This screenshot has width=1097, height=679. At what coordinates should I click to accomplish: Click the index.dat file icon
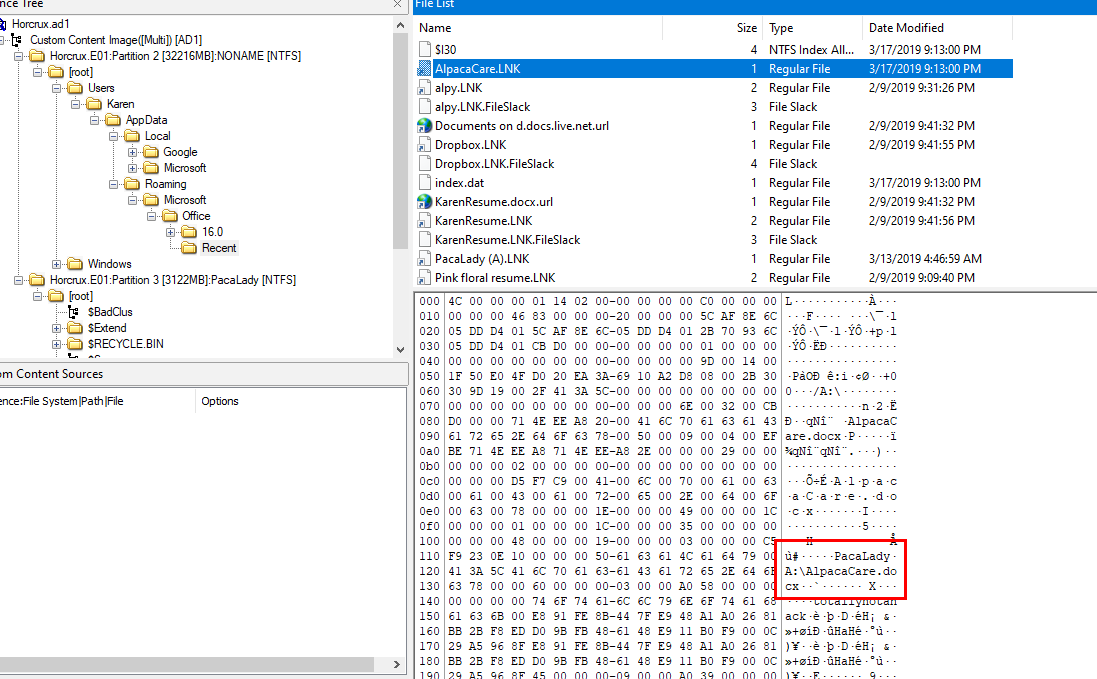click(x=424, y=183)
